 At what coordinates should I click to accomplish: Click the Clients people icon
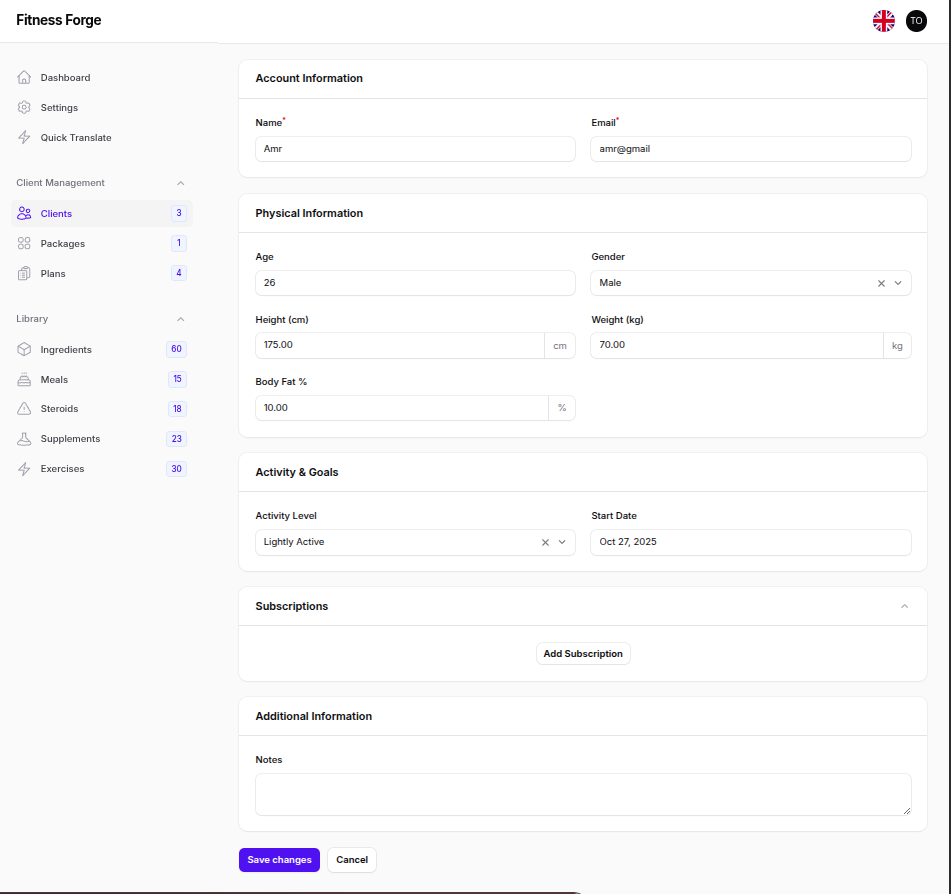click(x=23, y=213)
